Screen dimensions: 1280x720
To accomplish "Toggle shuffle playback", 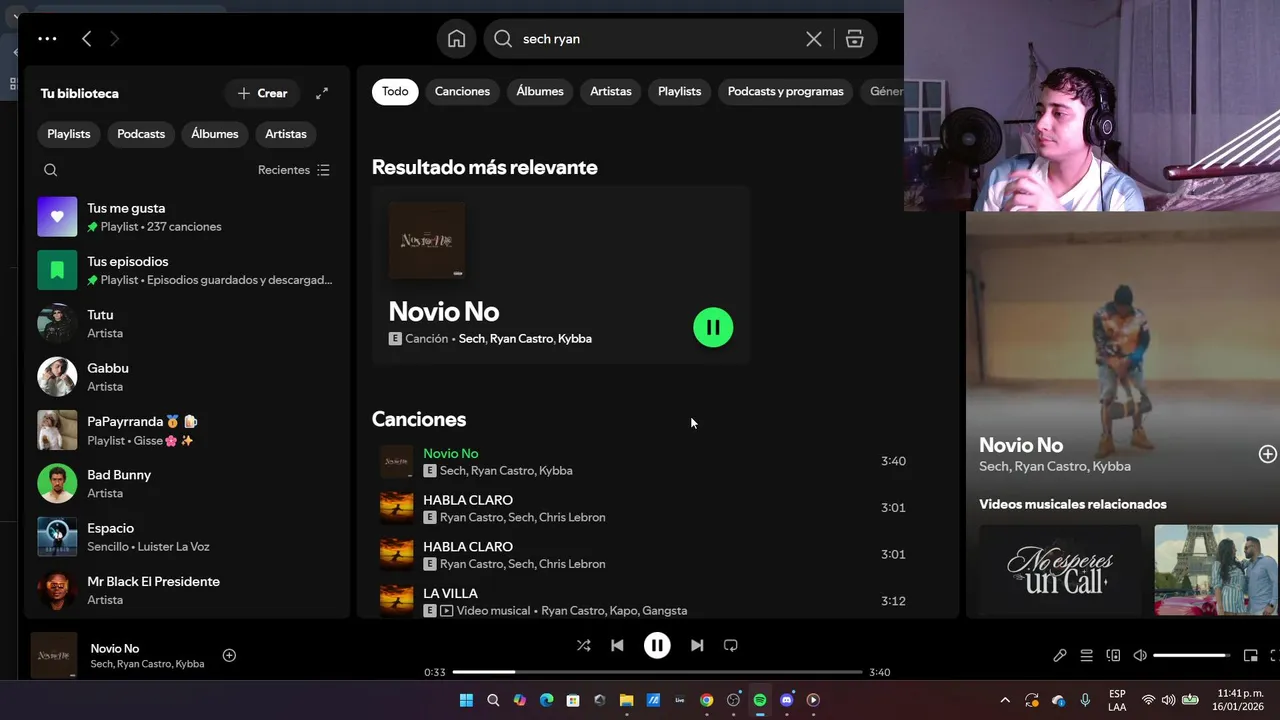I will pyautogui.click(x=583, y=645).
